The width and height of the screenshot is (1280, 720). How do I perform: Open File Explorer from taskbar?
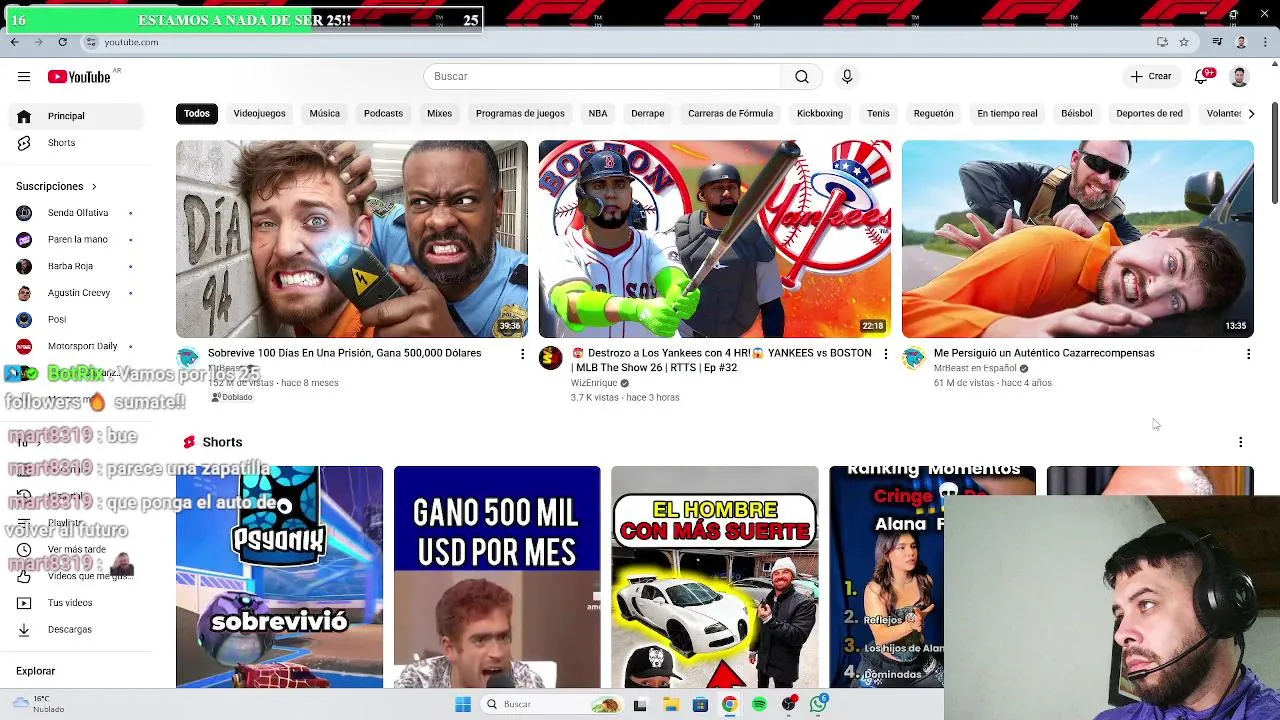tap(671, 705)
